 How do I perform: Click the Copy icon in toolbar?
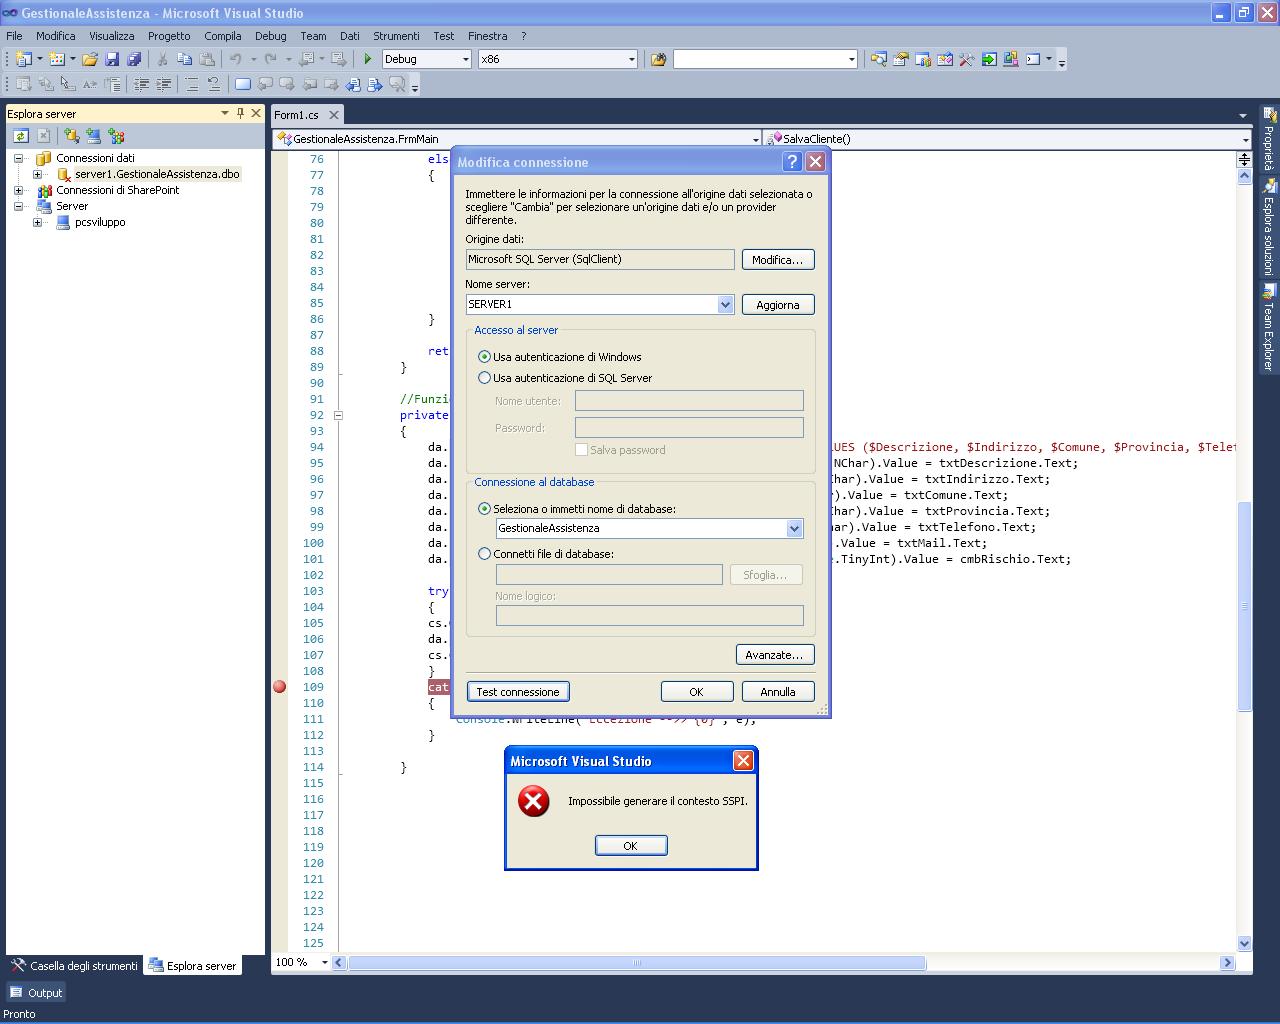pyautogui.click(x=184, y=59)
